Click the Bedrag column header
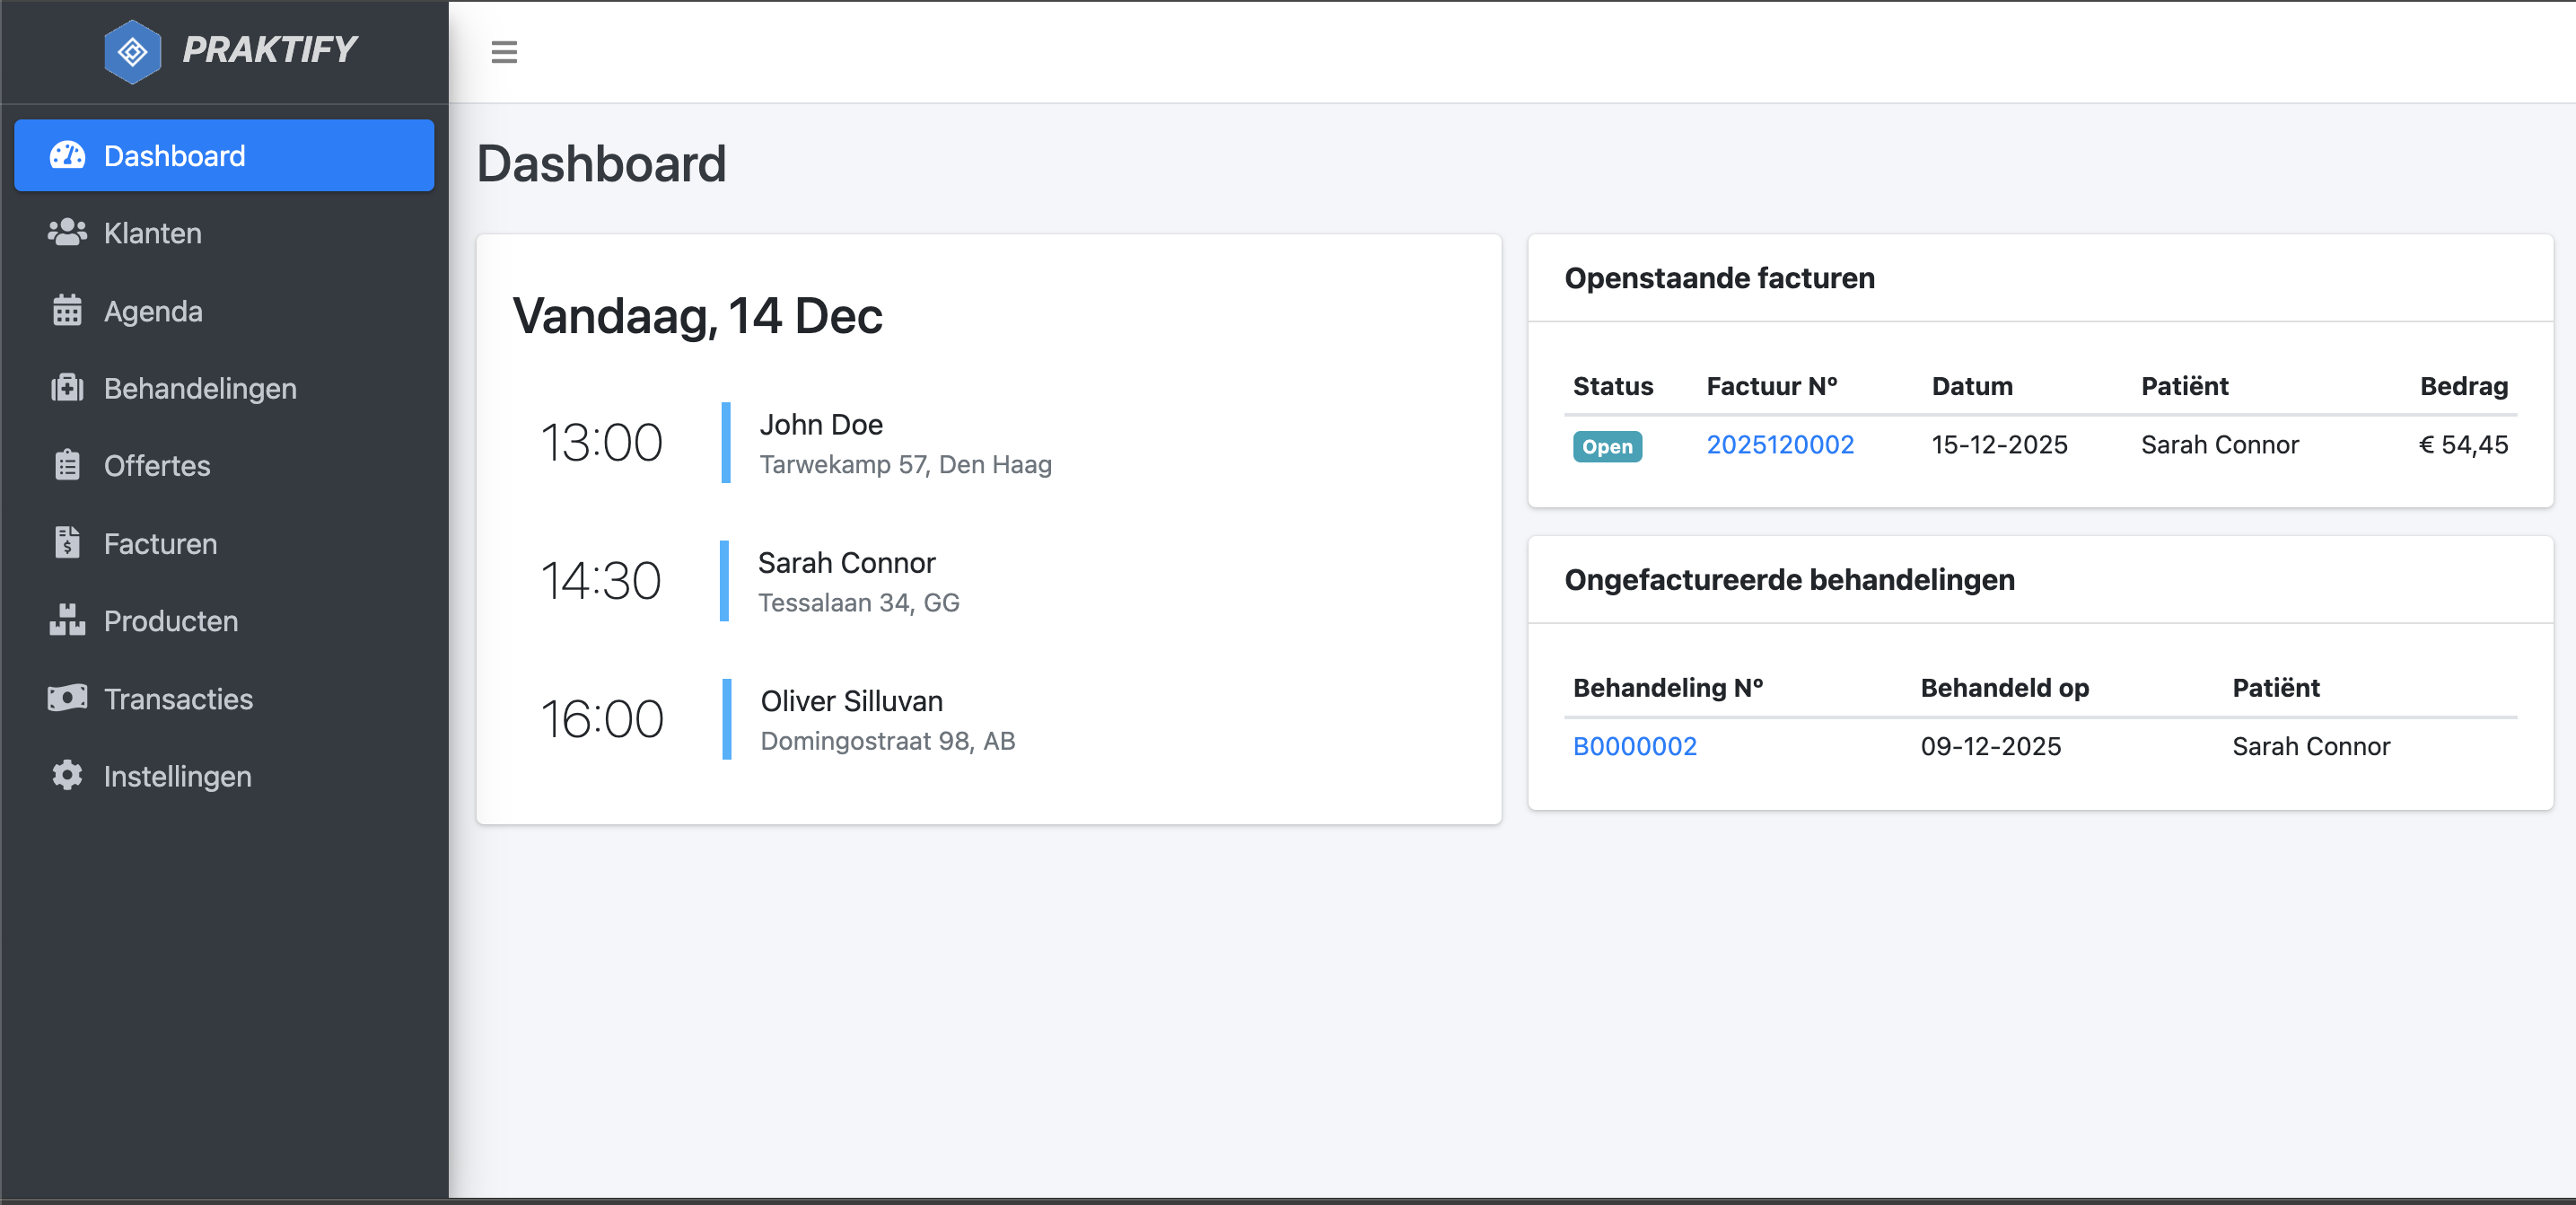Viewport: 2576px width, 1205px height. [2463, 386]
